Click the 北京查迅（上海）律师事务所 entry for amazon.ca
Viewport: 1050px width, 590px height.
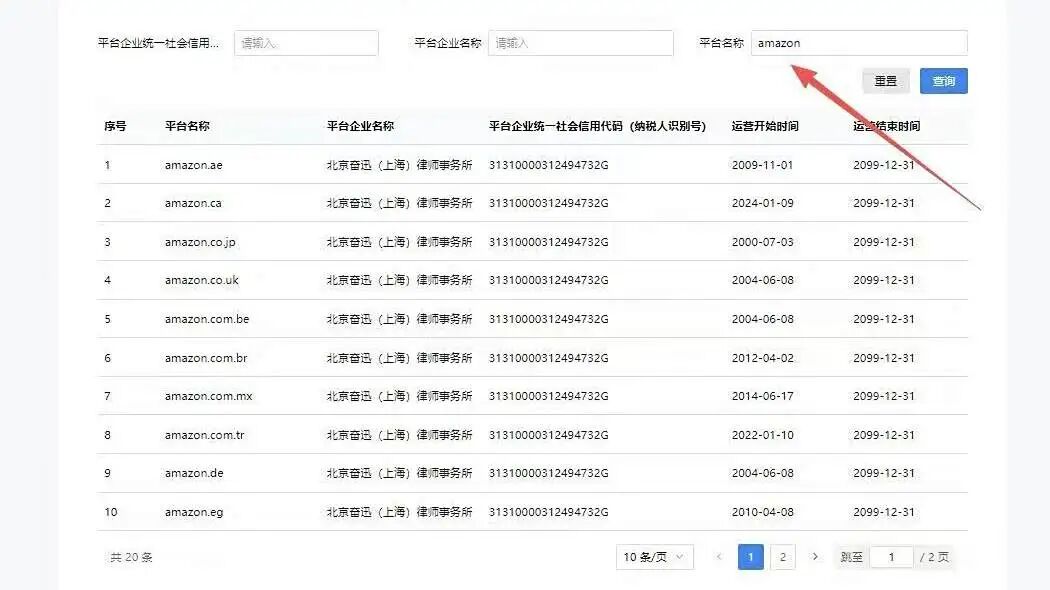pos(395,203)
